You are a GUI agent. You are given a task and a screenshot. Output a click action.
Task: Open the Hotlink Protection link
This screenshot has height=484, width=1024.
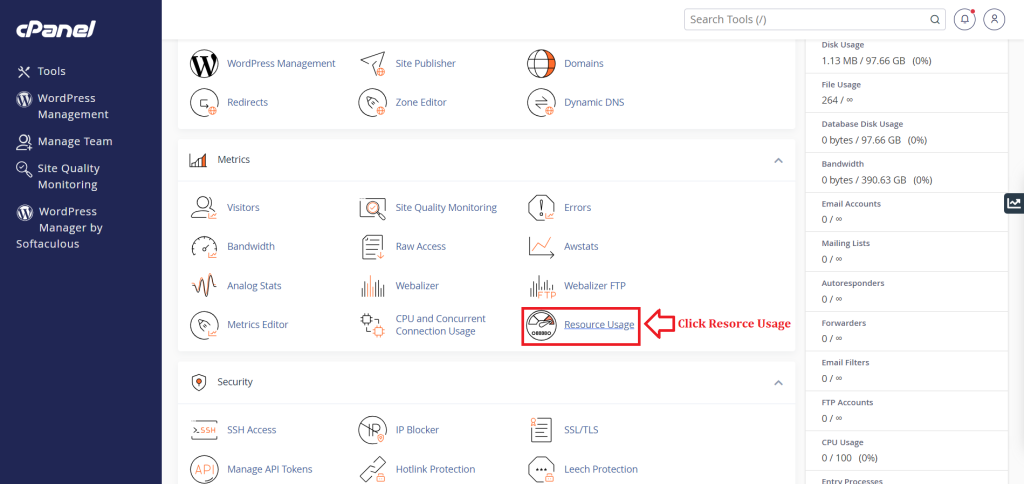click(x=436, y=469)
